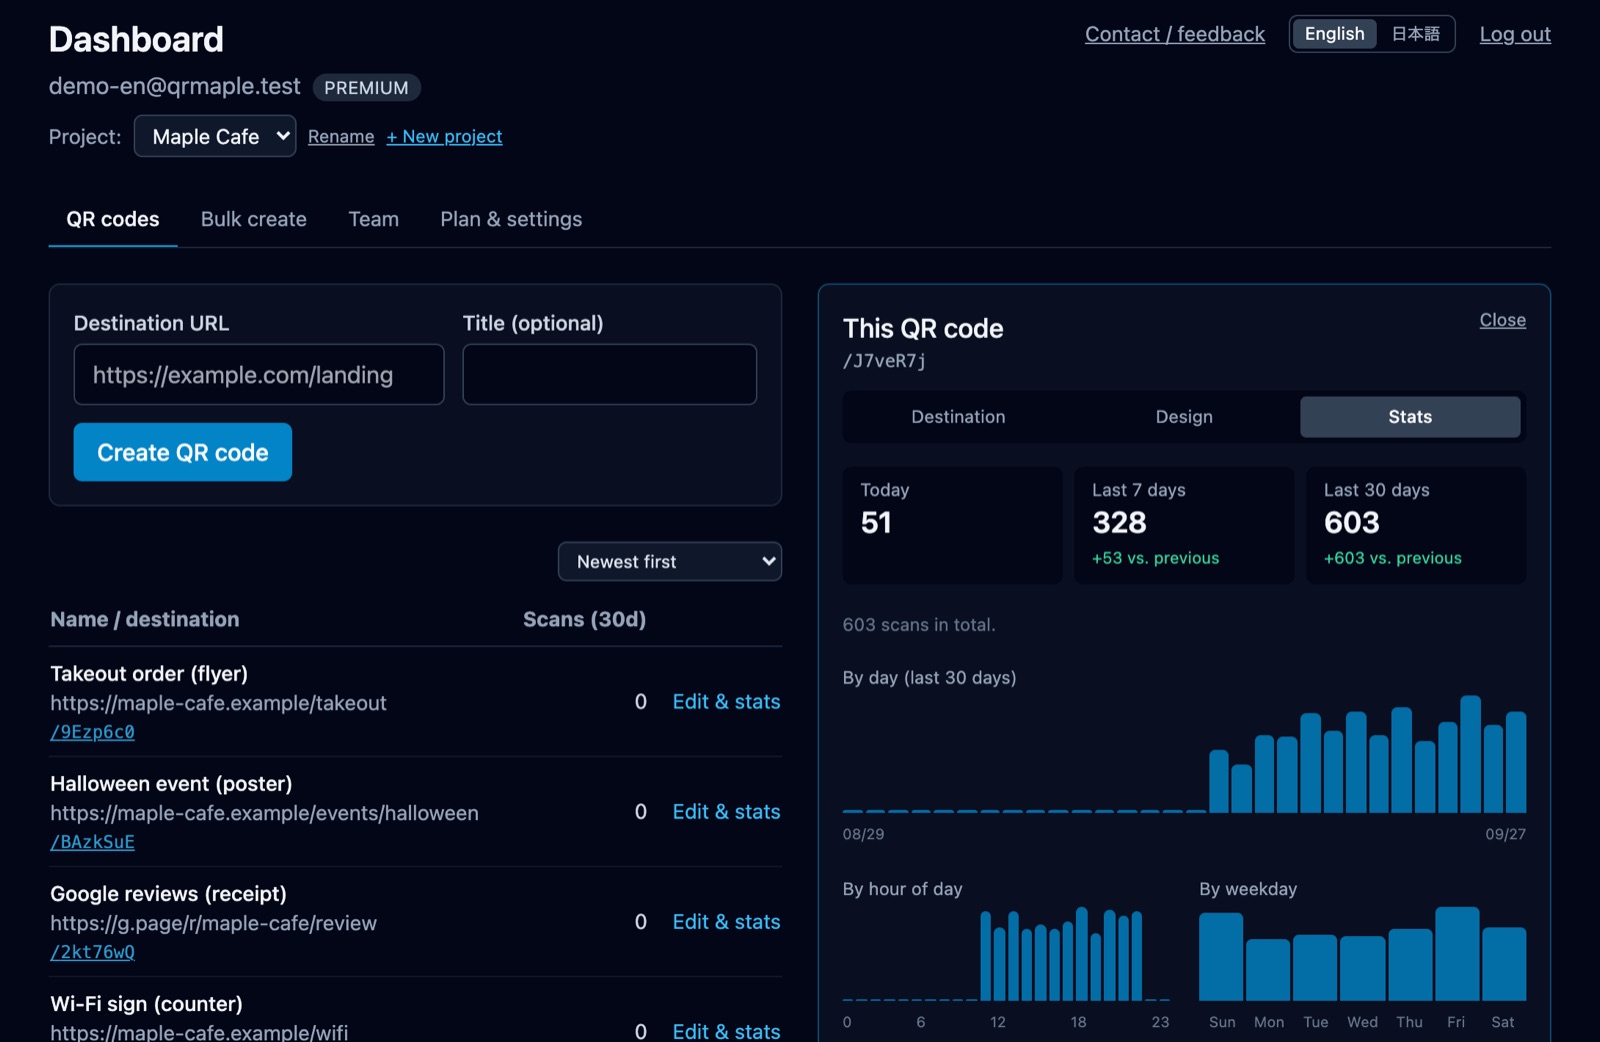Viewport: 1600px width, 1042px height.
Task: Click the /J7veR7j code path text
Action: (x=884, y=361)
